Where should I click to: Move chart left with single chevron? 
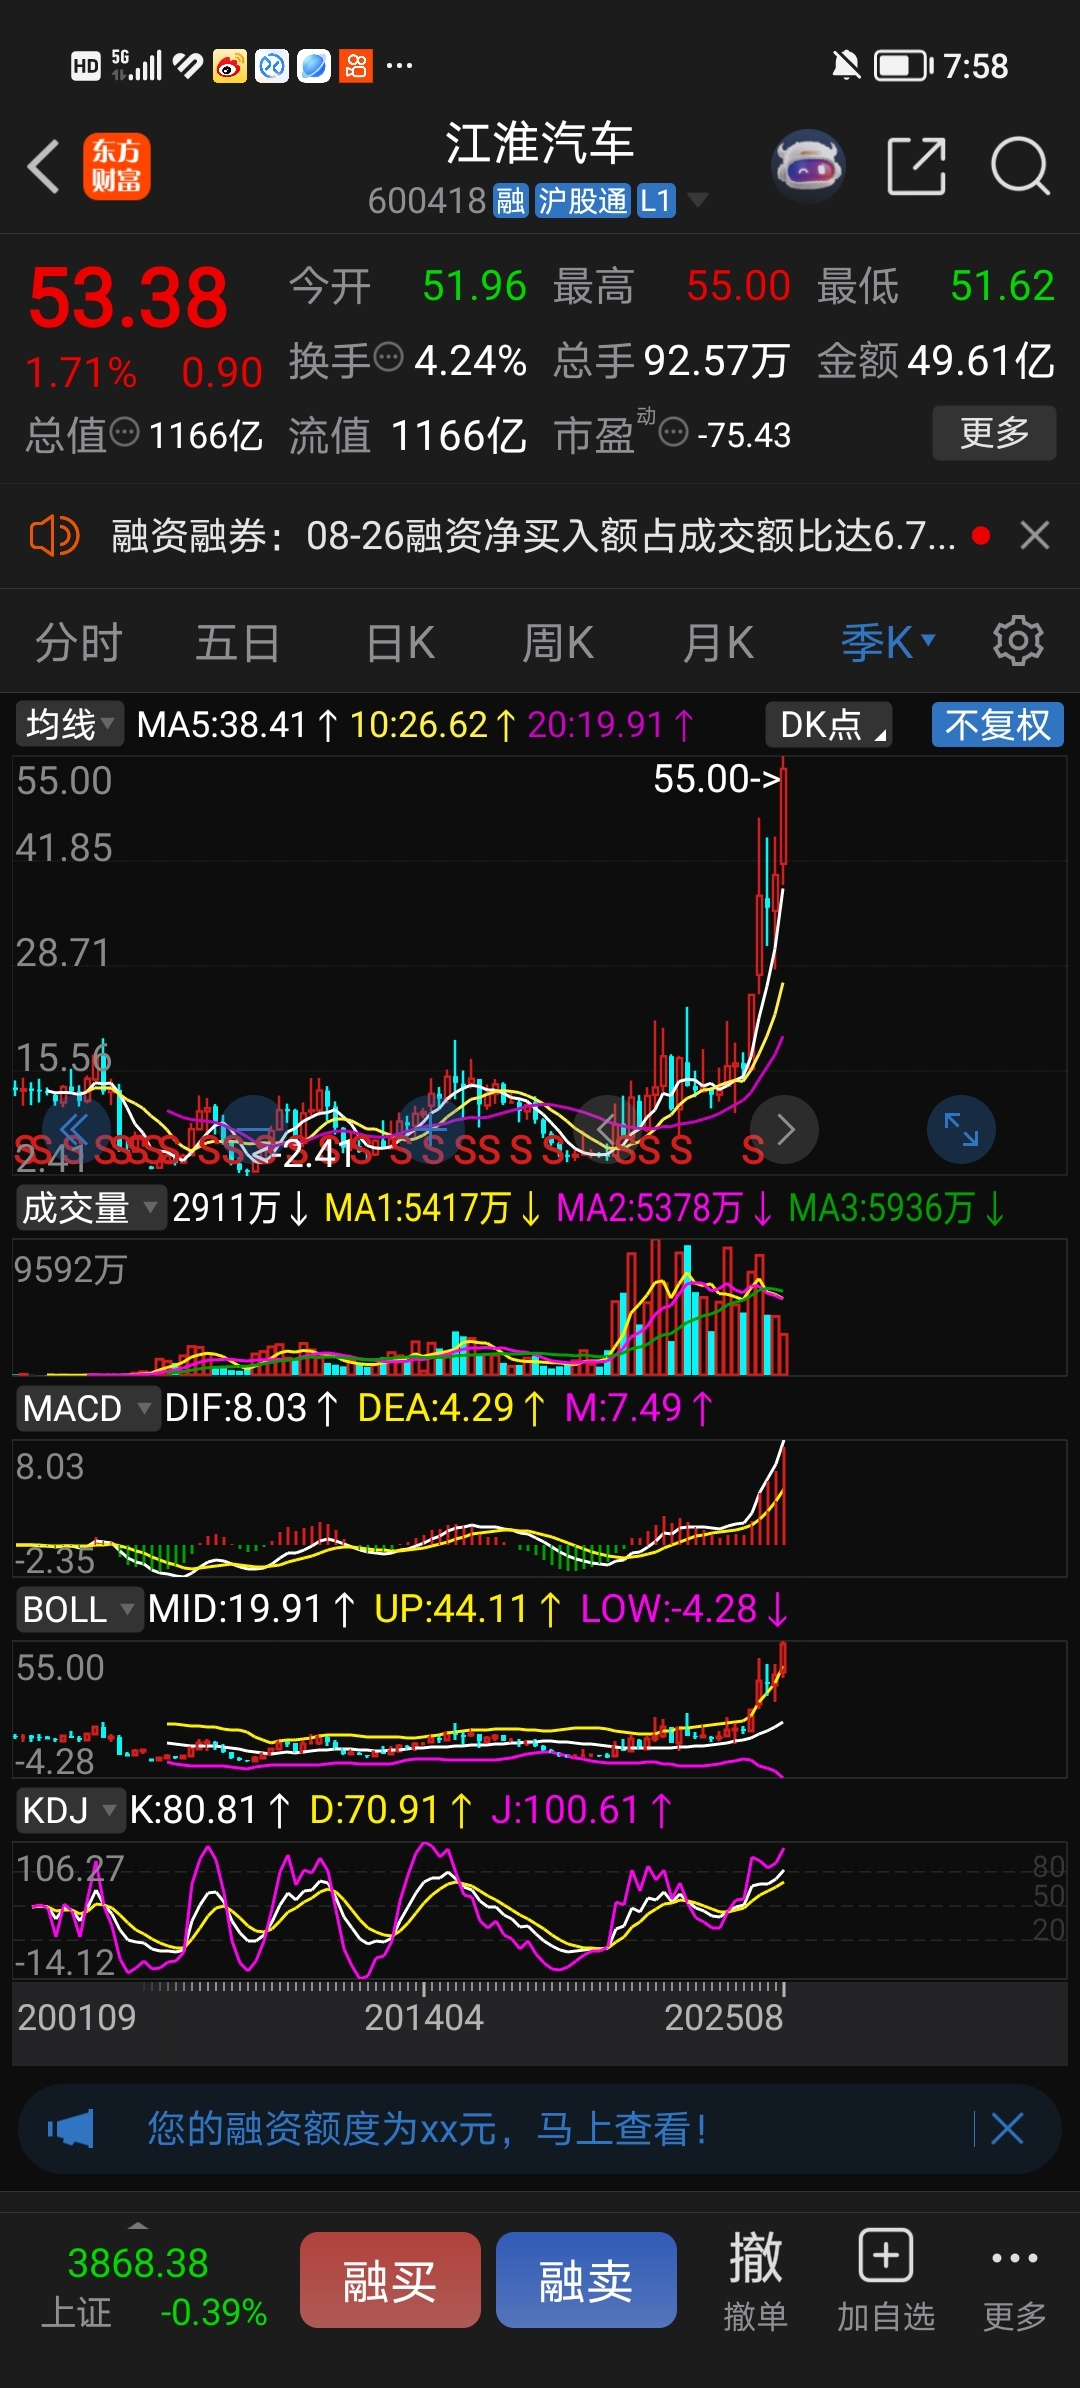click(607, 1129)
